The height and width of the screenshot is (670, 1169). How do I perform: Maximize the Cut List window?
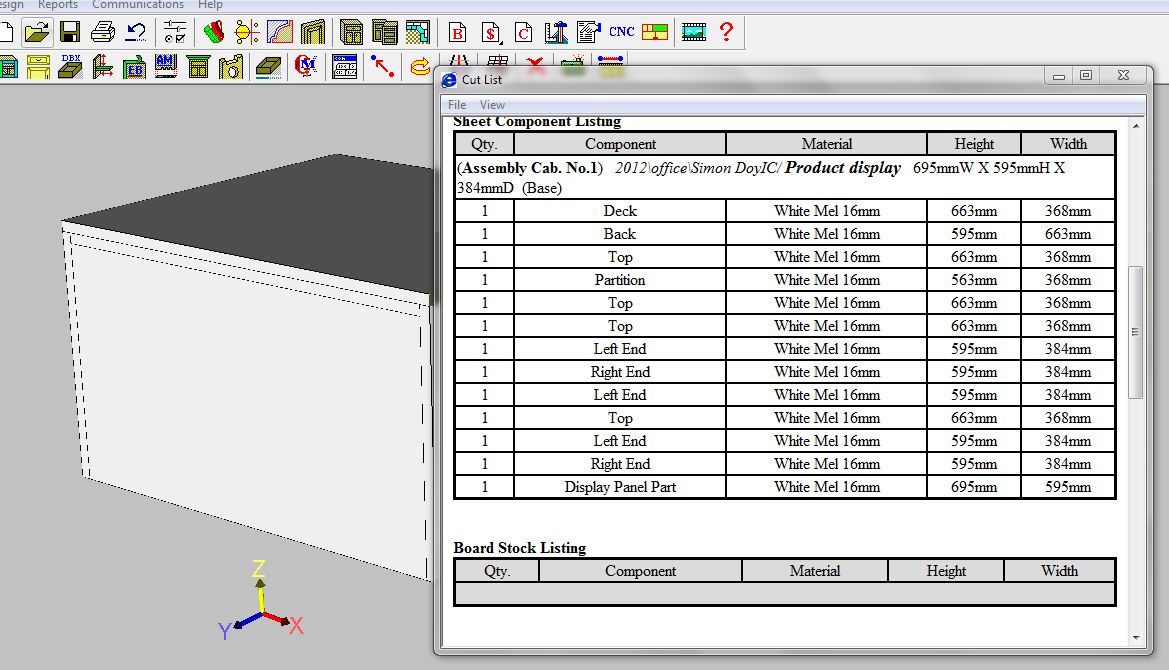click(x=1086, y=76)
